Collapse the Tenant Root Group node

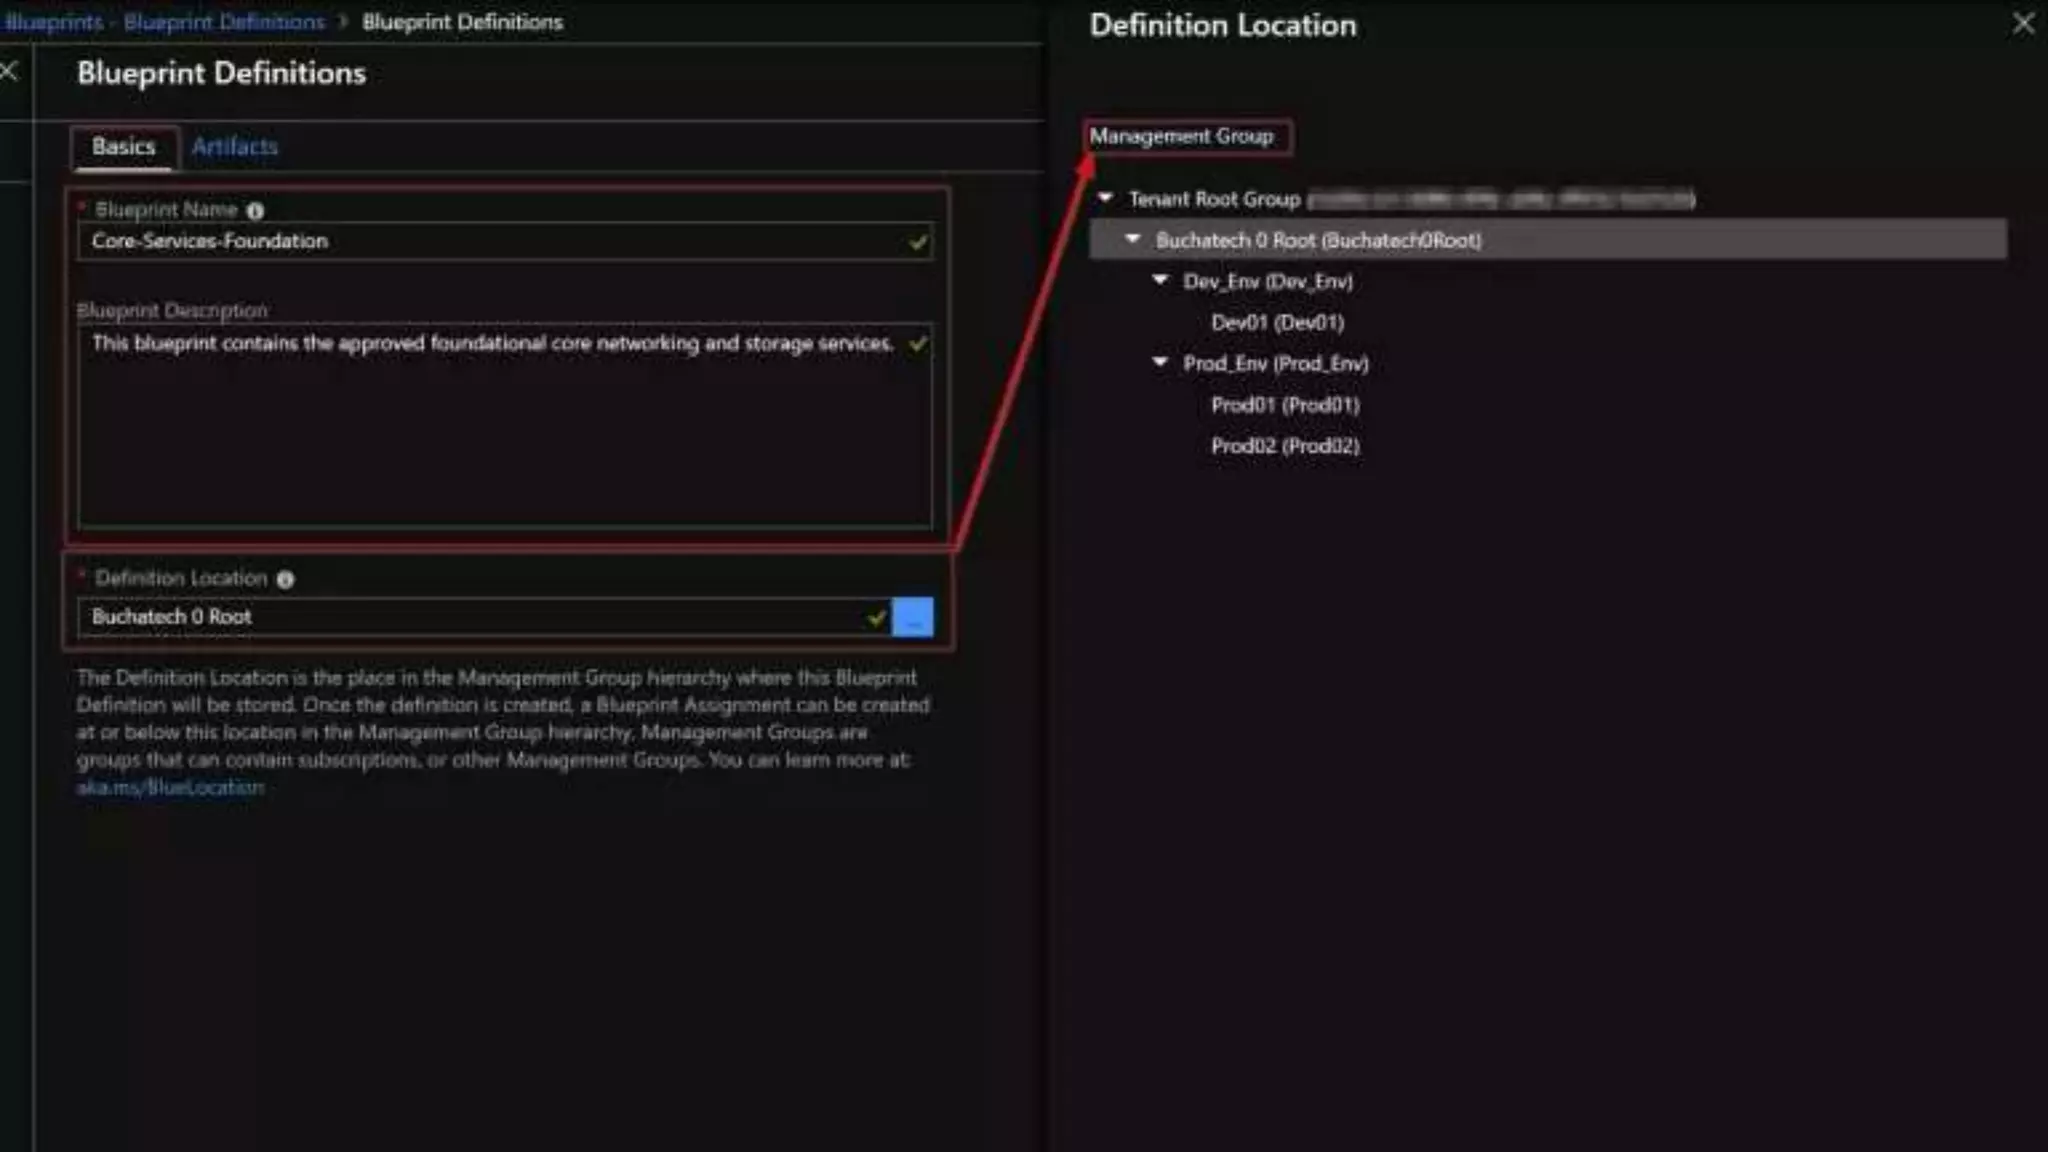point(1105,198)
